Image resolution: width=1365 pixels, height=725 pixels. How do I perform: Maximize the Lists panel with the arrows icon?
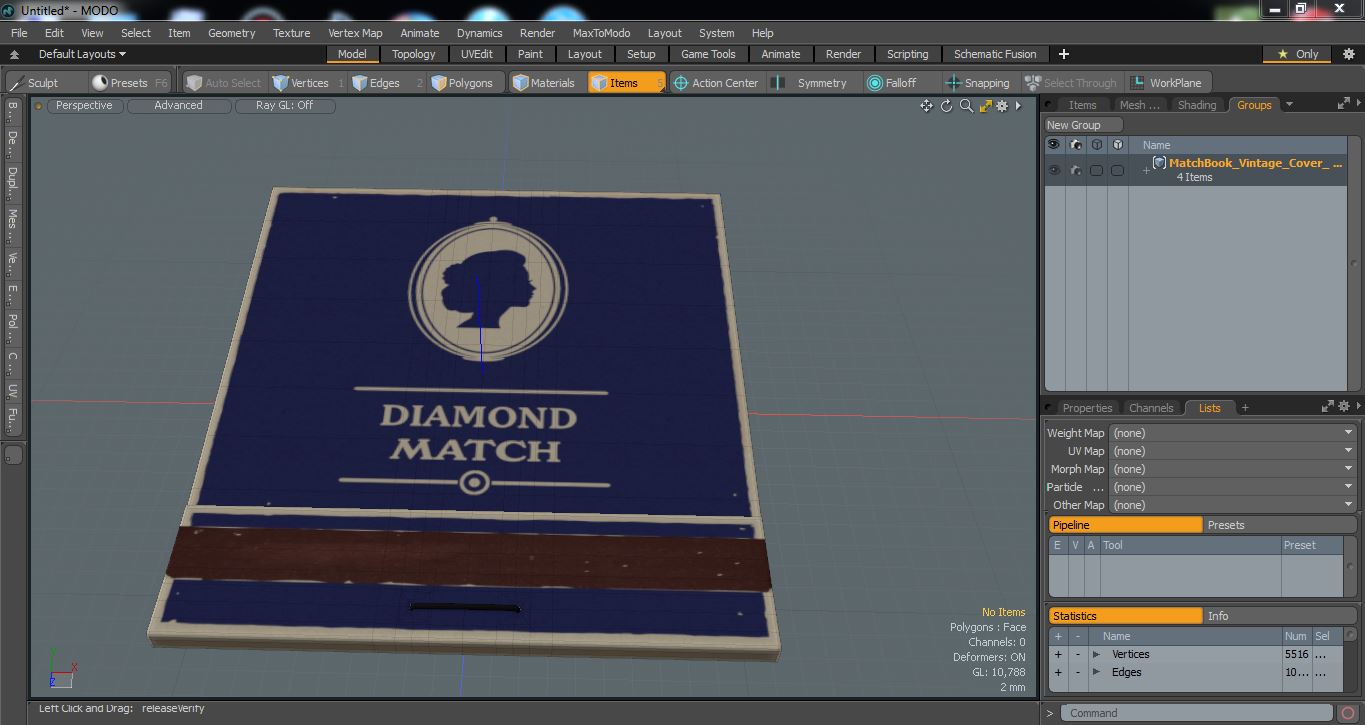coord(1328,406)
